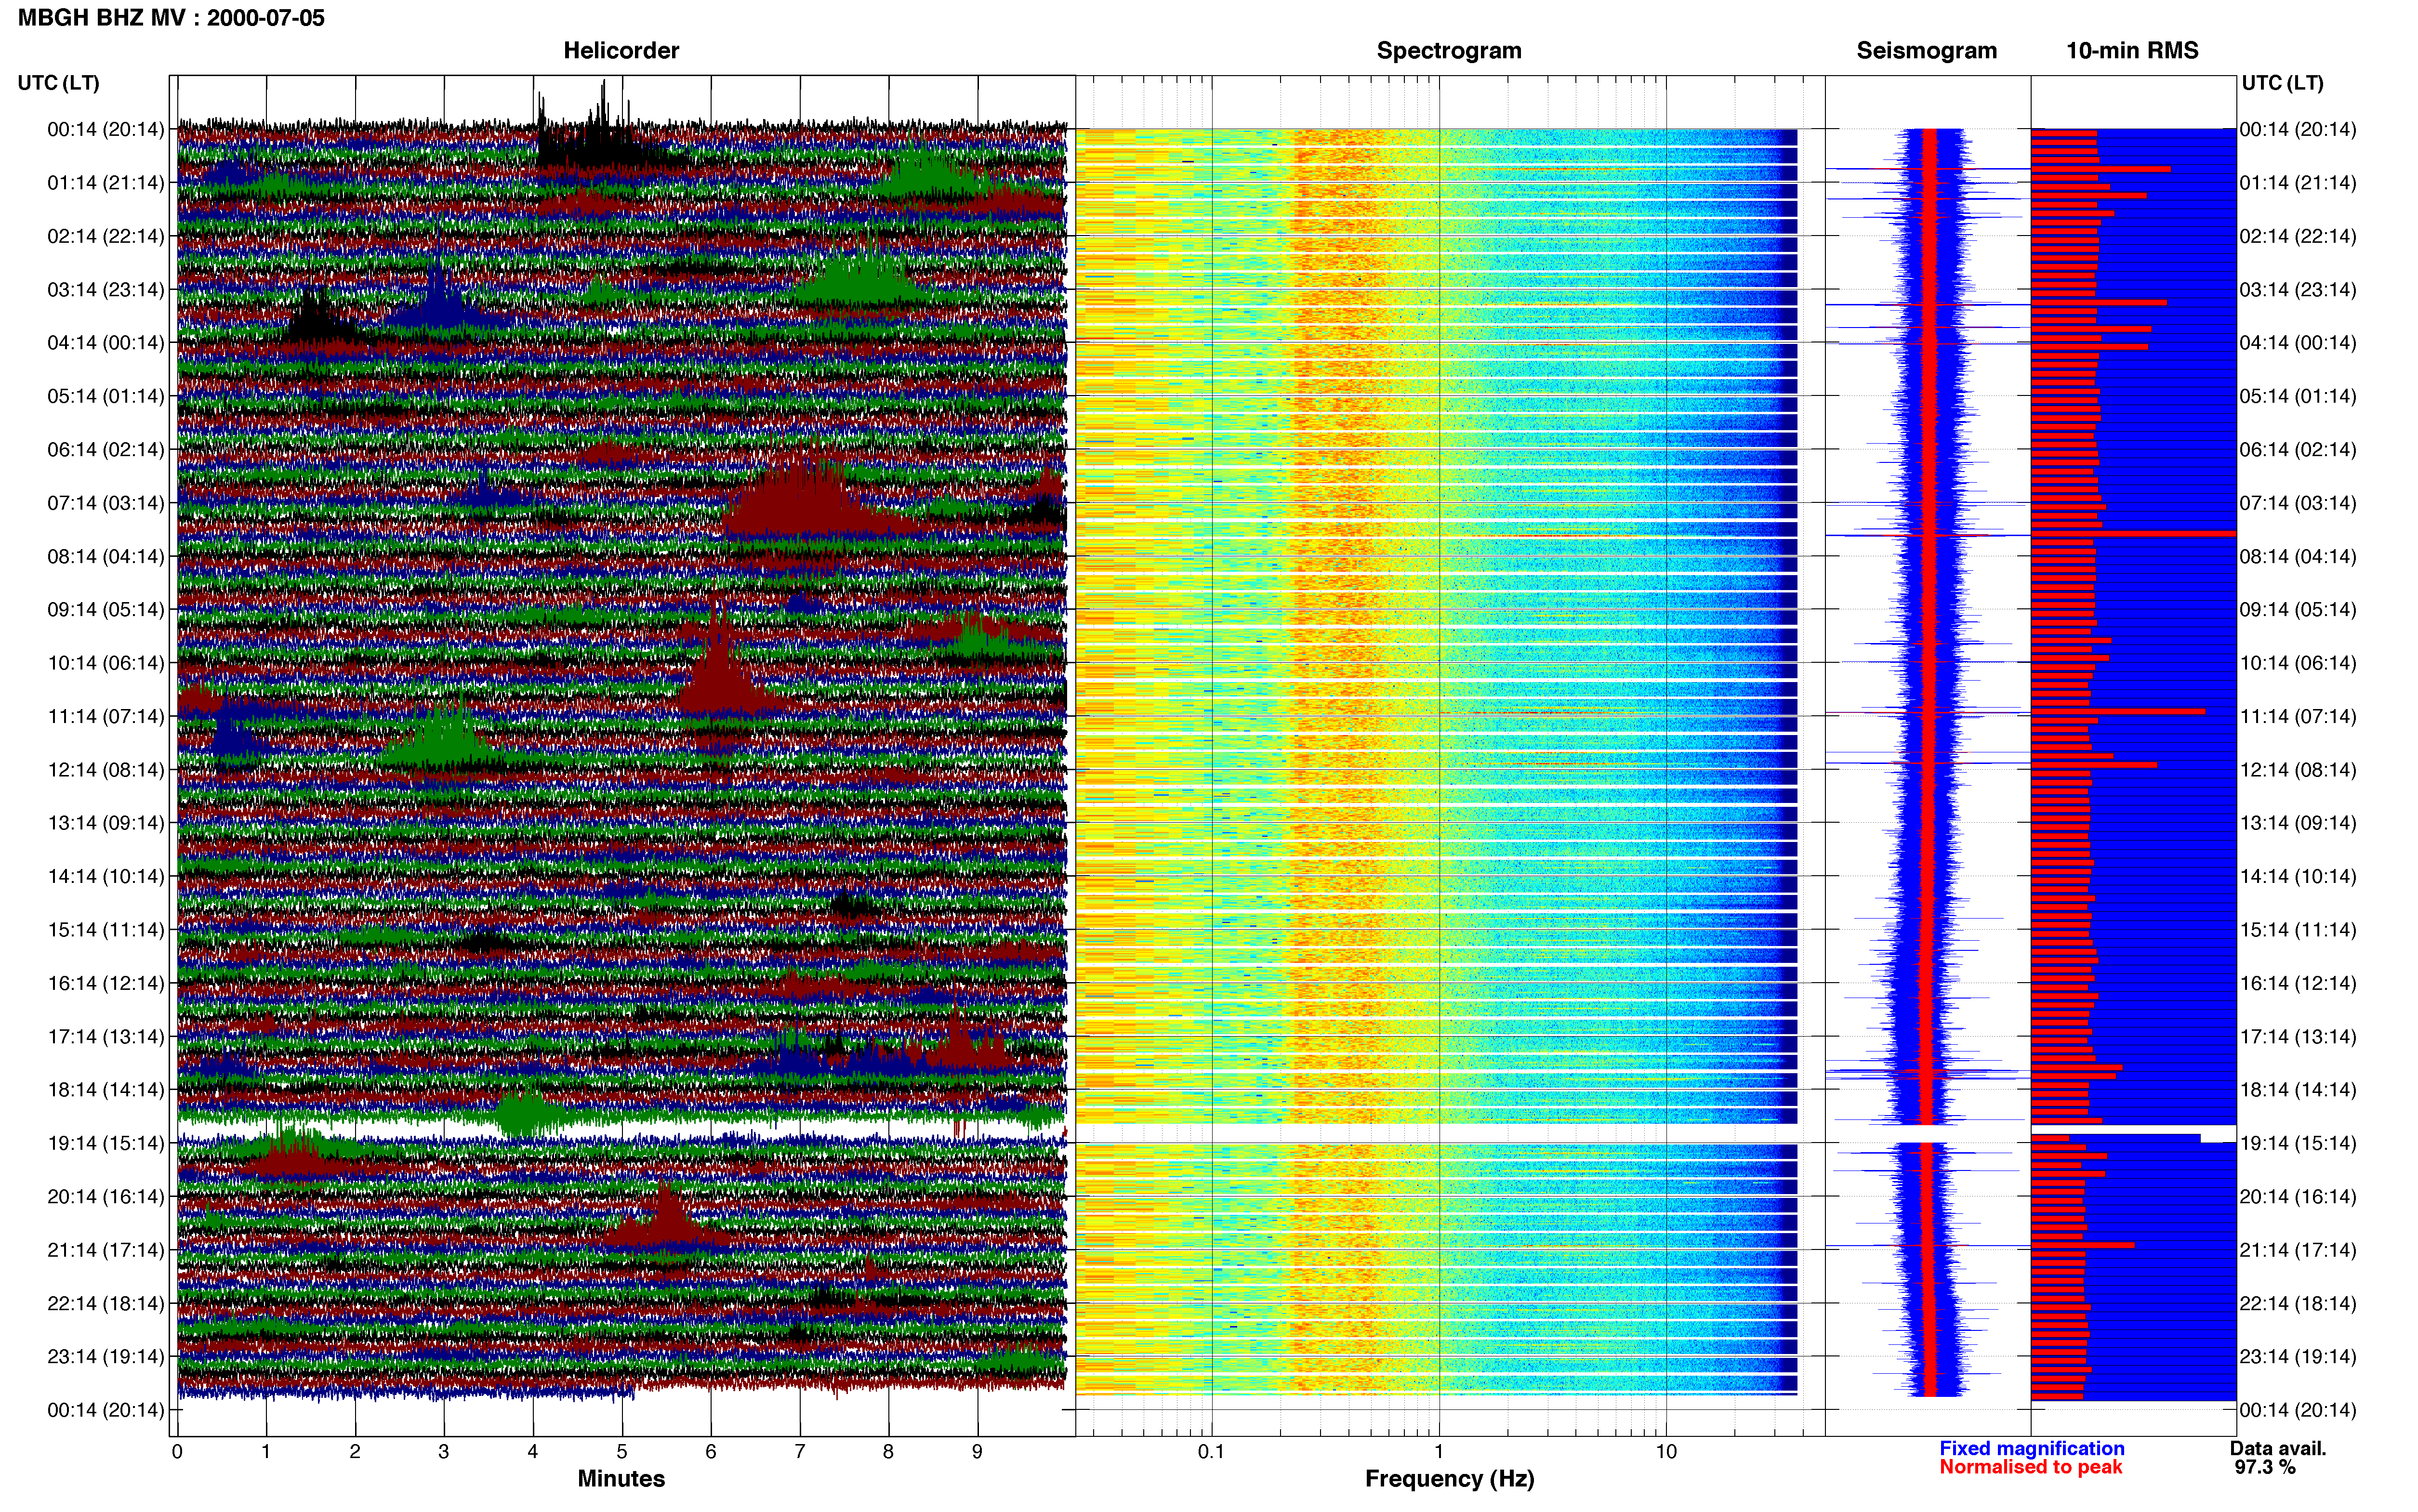Click left time label 07:14 (03:14)
The image size is (2418, 1512).
pyautogui.click(x=106, y=503)
